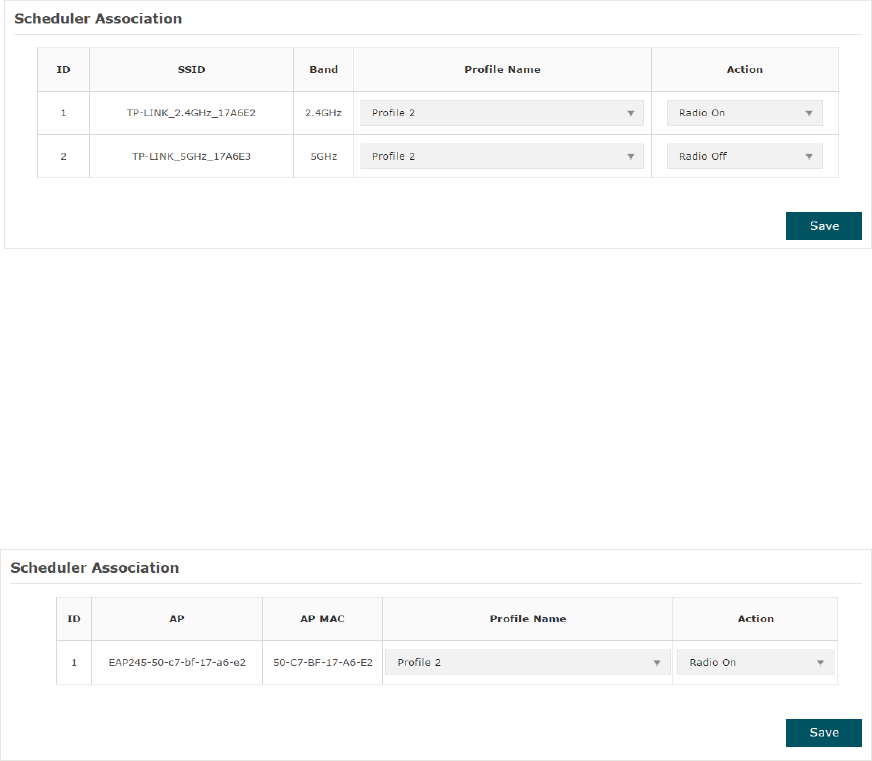Click the AP MAC column header

pos(323,619)
